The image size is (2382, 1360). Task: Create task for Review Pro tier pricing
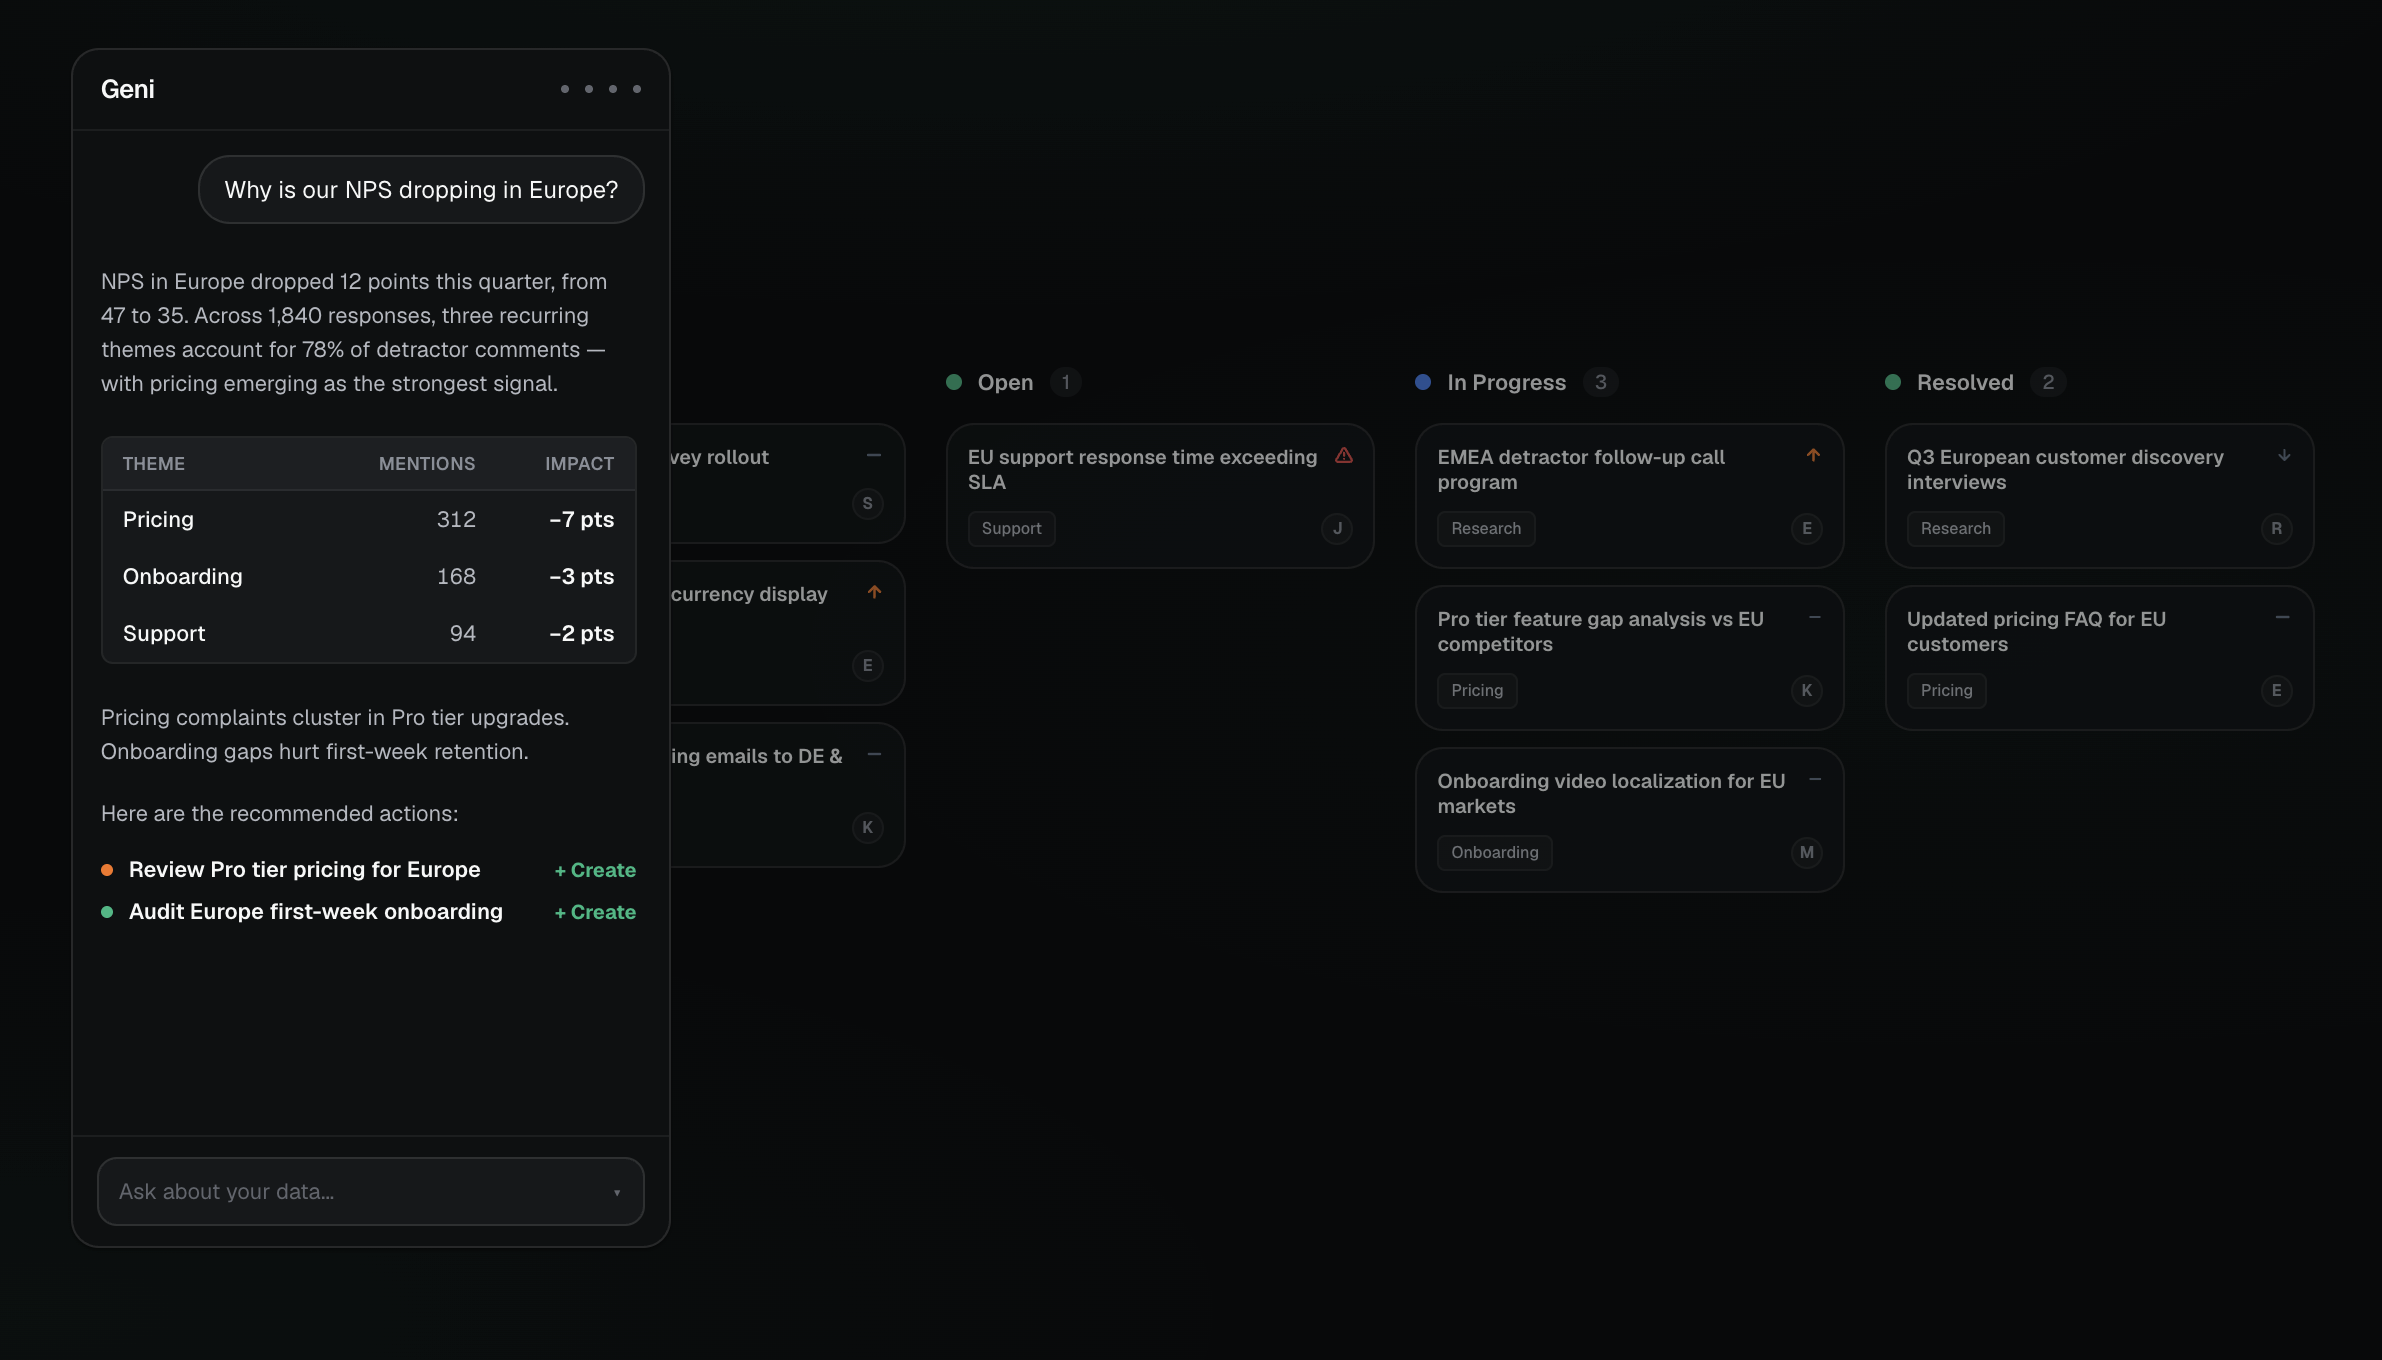(x=595, y=871)
